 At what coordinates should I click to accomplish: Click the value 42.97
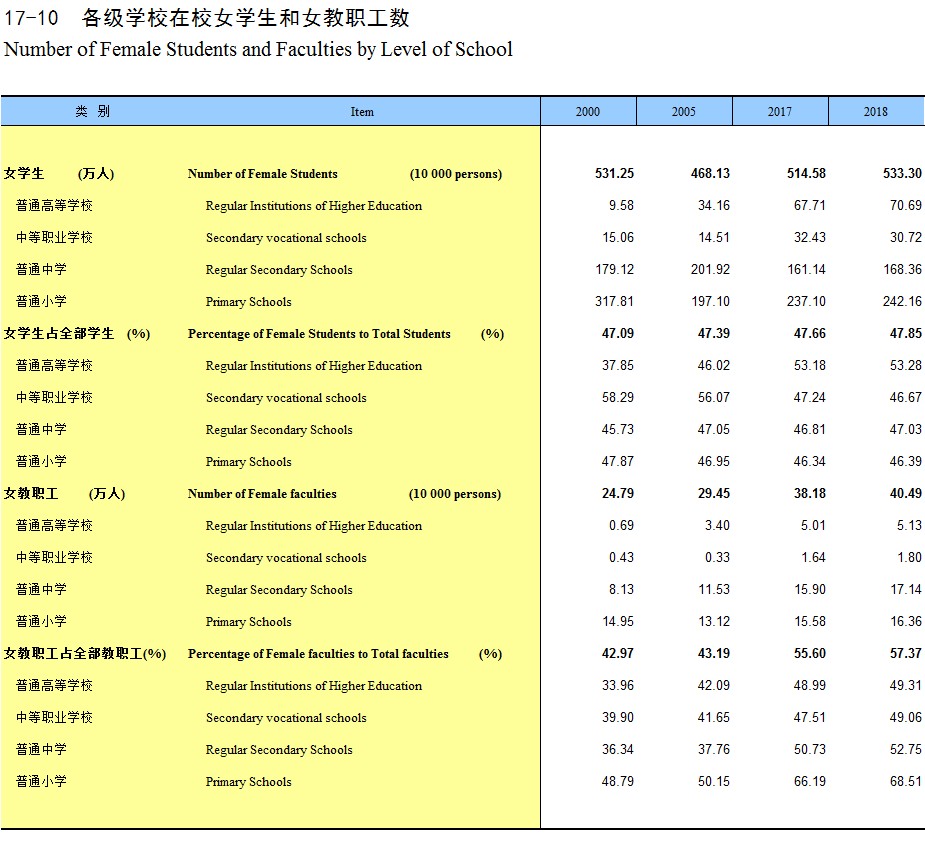point(618,653)
